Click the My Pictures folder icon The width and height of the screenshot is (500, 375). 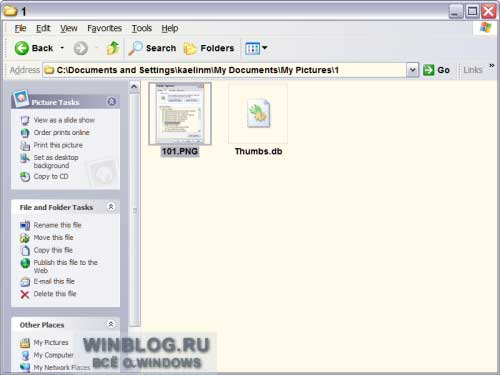click(25, 343)
